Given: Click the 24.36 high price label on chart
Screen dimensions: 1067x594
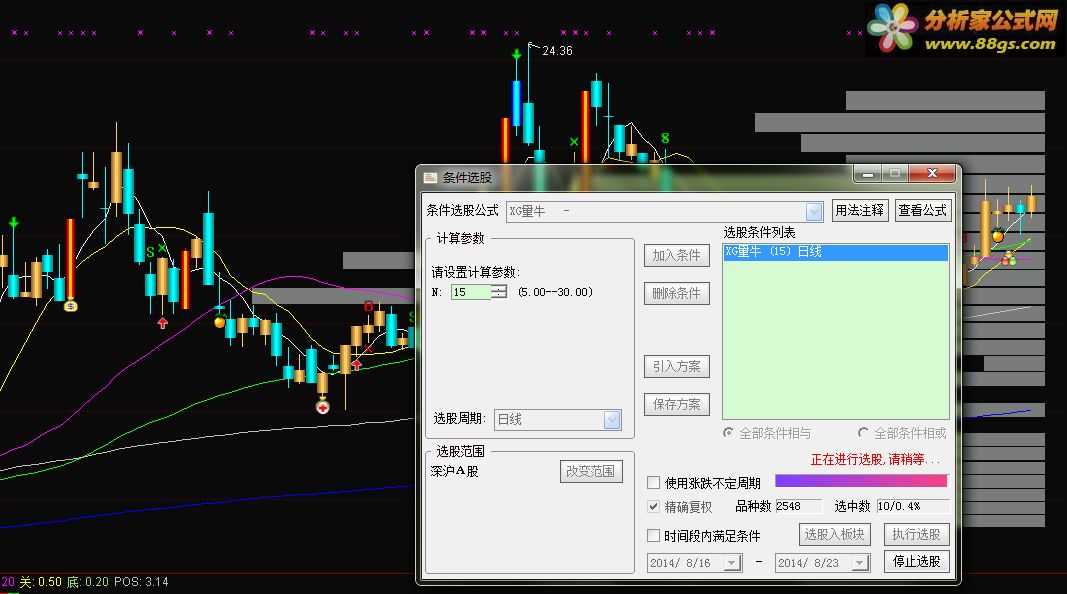Looking at the screenshot, I should click(x=557, y=51).
